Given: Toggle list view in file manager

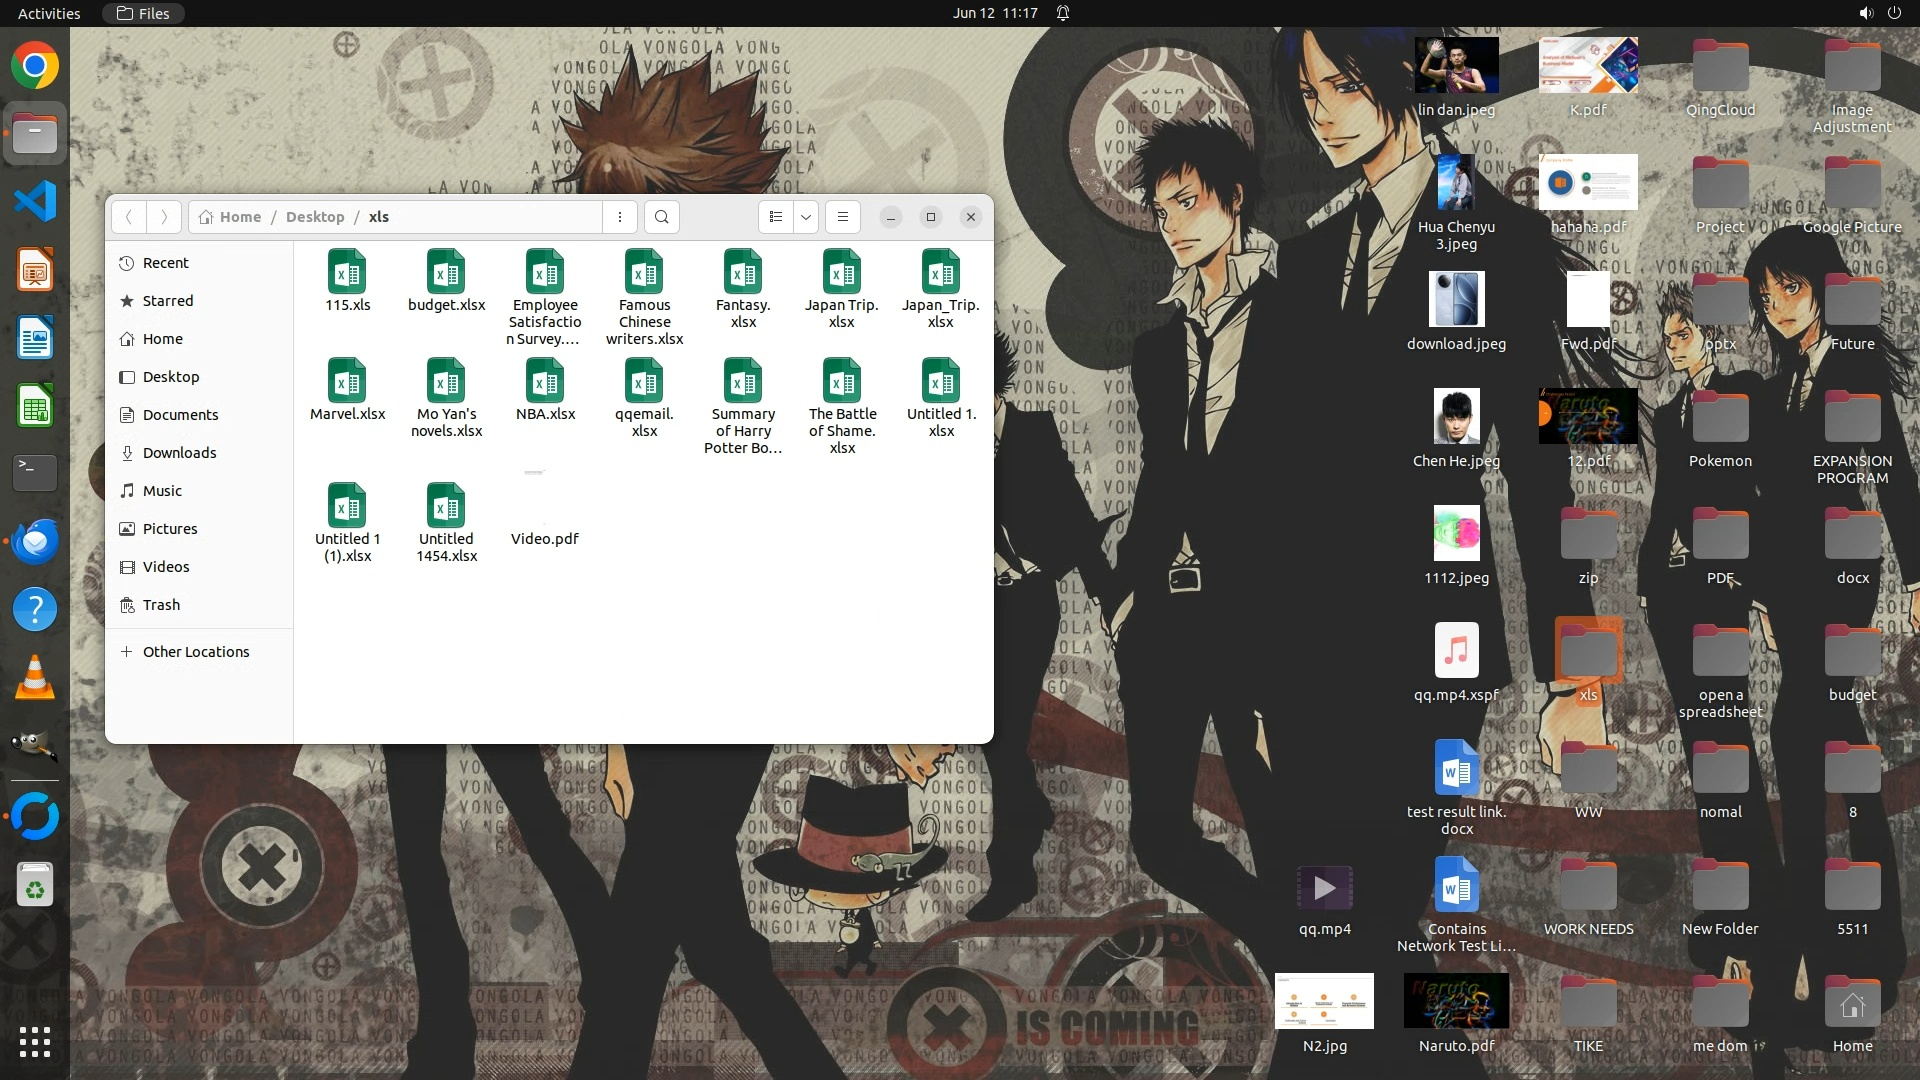Looking at the screenshot, I should 775,217.
